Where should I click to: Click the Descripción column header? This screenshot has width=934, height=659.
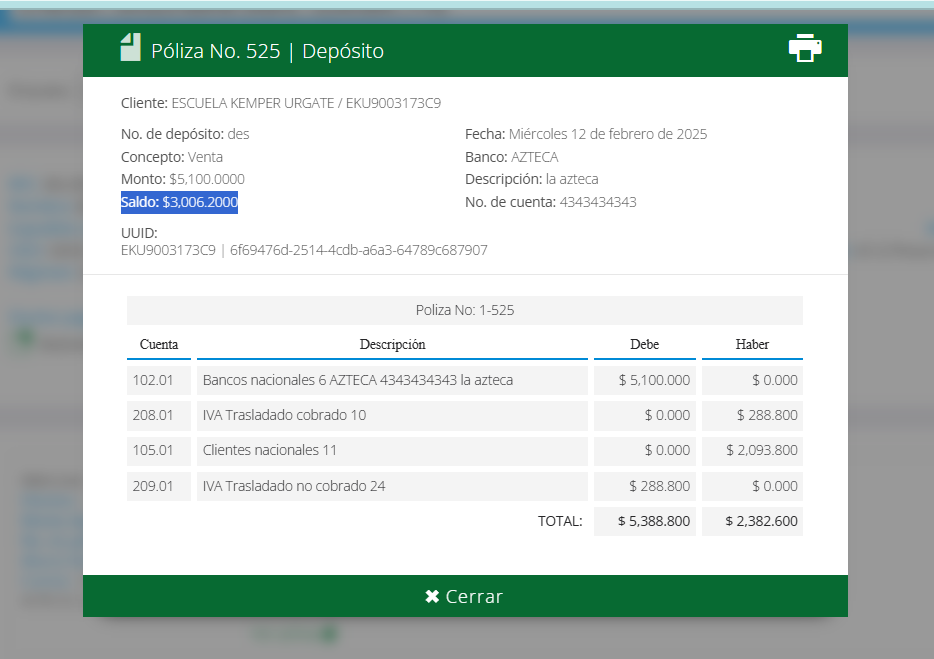click(x=392, y=345)
